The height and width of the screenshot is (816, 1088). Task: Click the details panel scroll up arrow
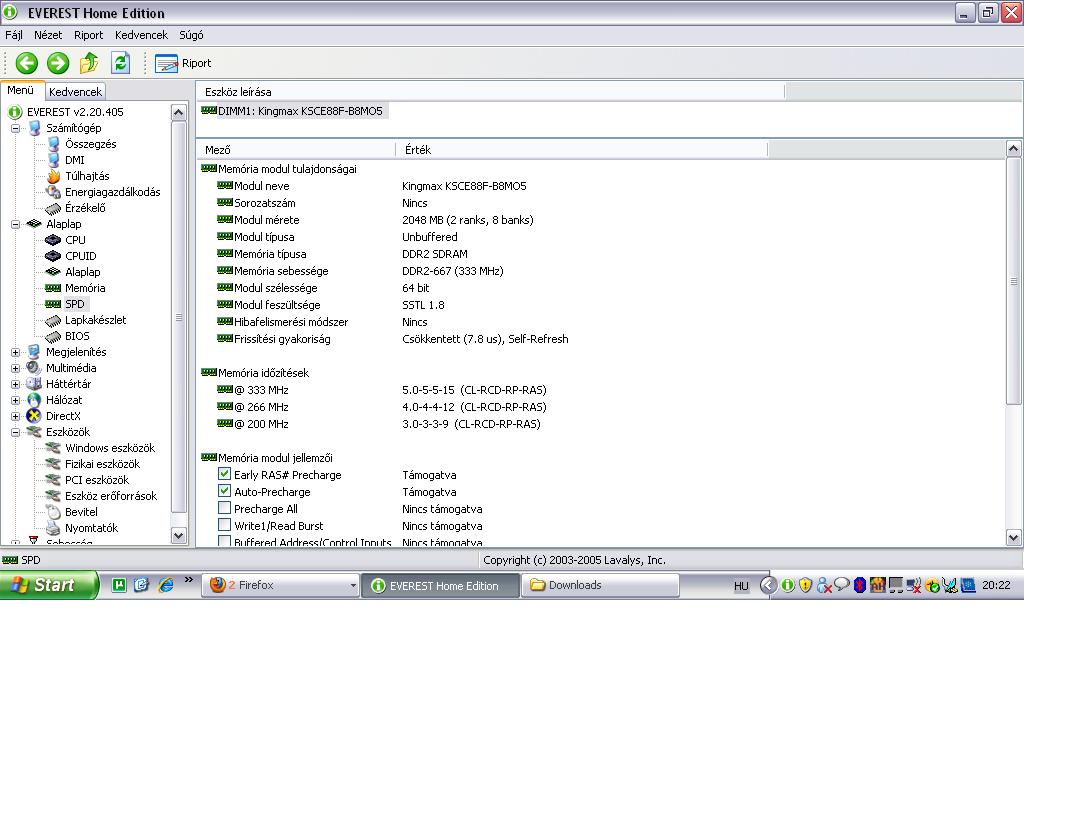[x=1013, y=148]
